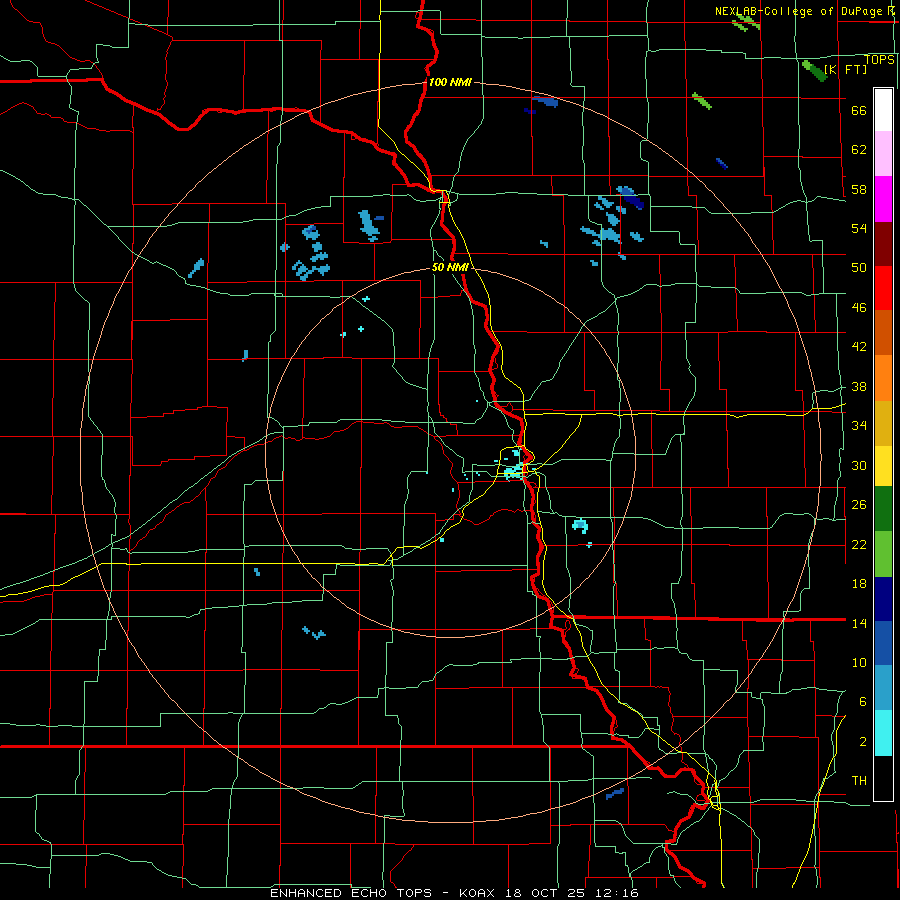The width and height of the screenshot is (900, 900).
Task: Select the bright red legend swatch
Action: click(x=883, y=288)
